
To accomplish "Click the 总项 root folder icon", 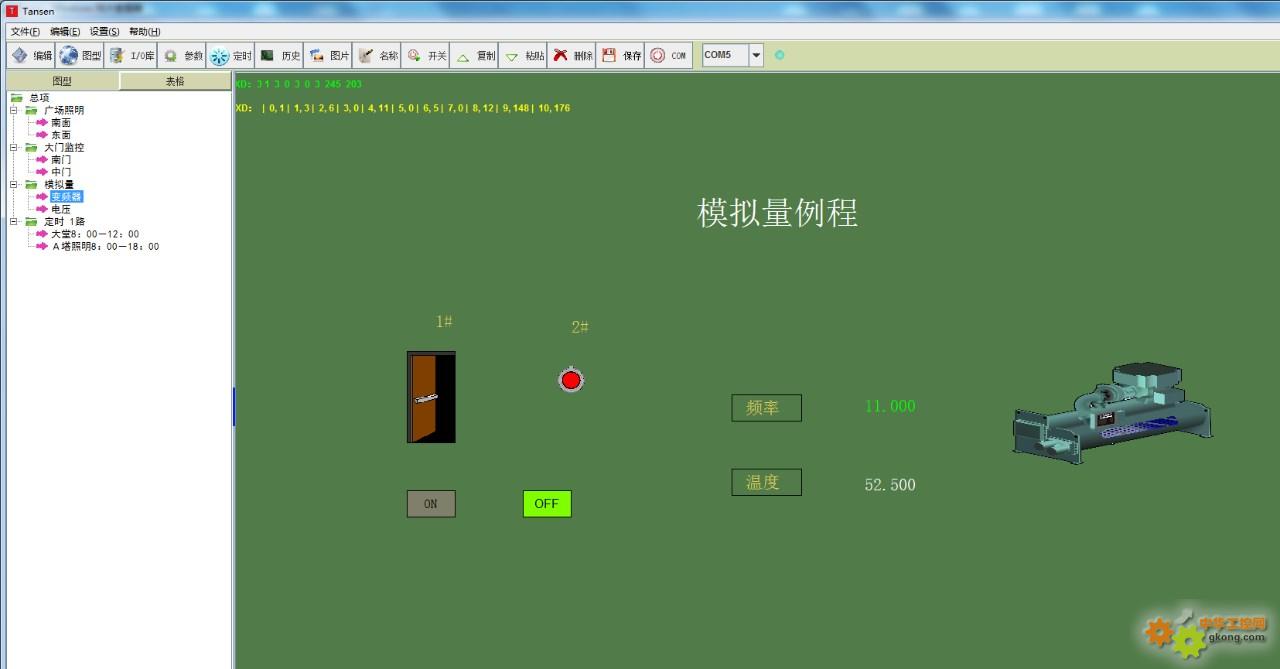I will [16, 98].
